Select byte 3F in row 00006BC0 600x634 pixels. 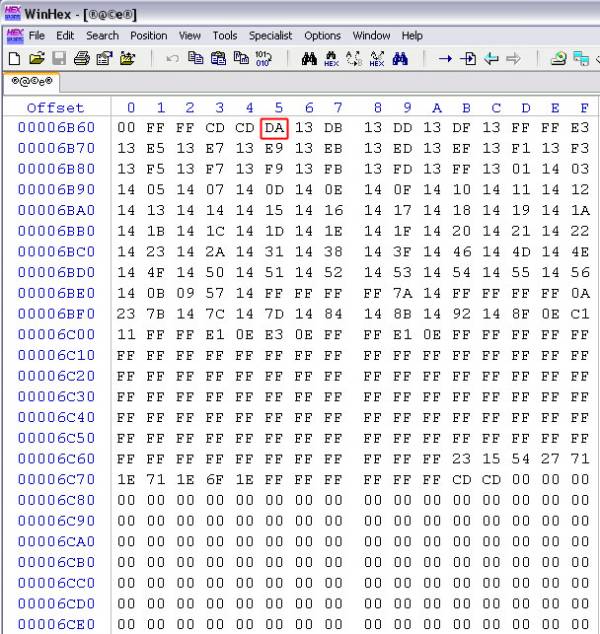[x=402, y=251]
